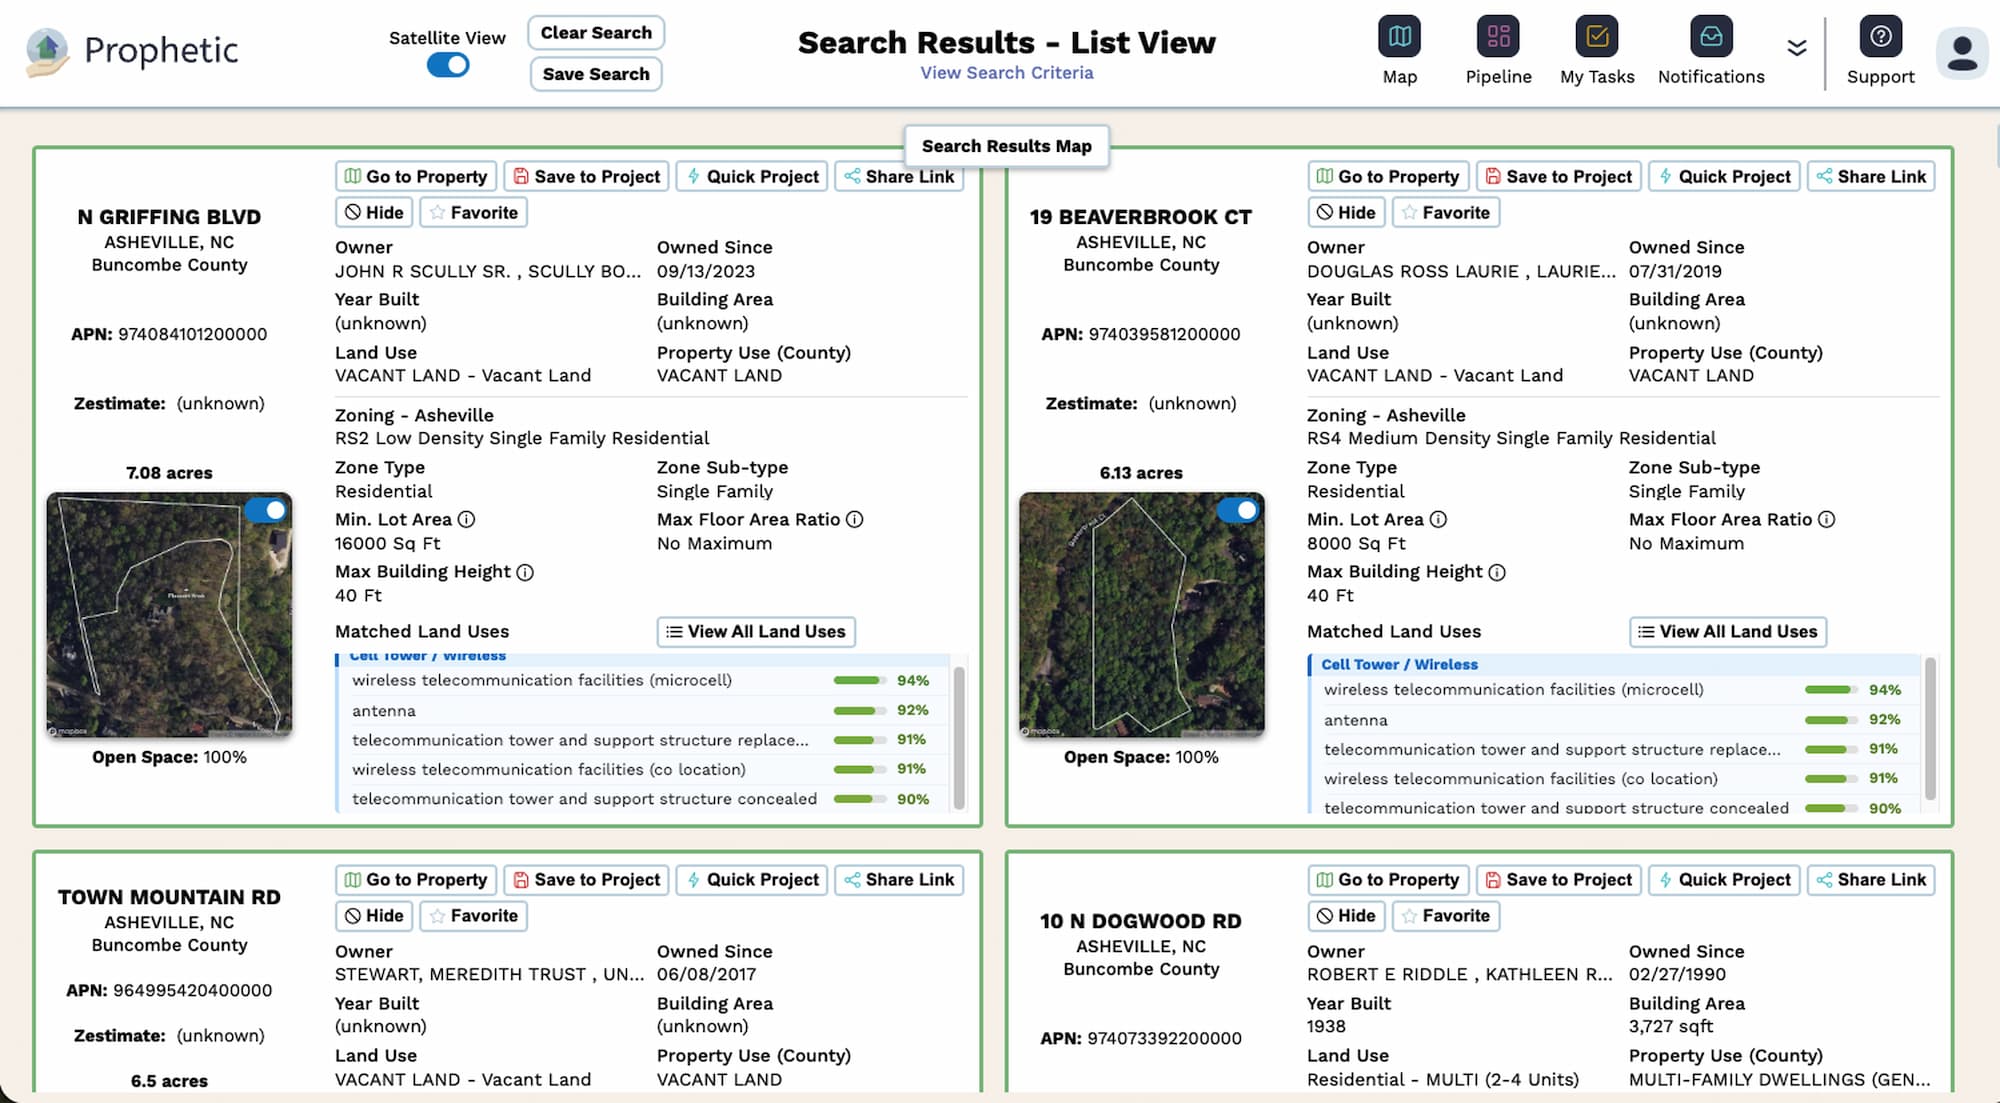Share Link for 10 N Dogwood Rd
2000x1103 pixels.
(1871, 880)
